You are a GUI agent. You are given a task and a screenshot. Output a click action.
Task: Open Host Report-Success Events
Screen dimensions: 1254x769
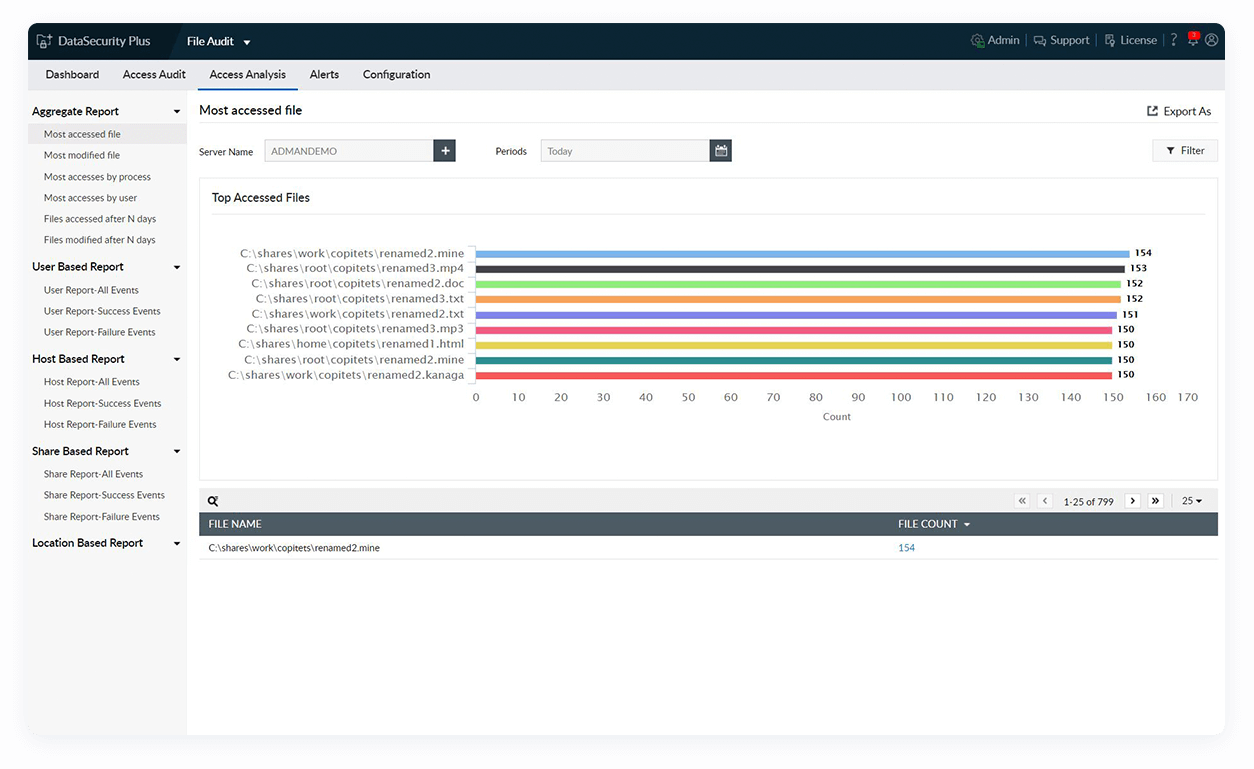[102, 404]
